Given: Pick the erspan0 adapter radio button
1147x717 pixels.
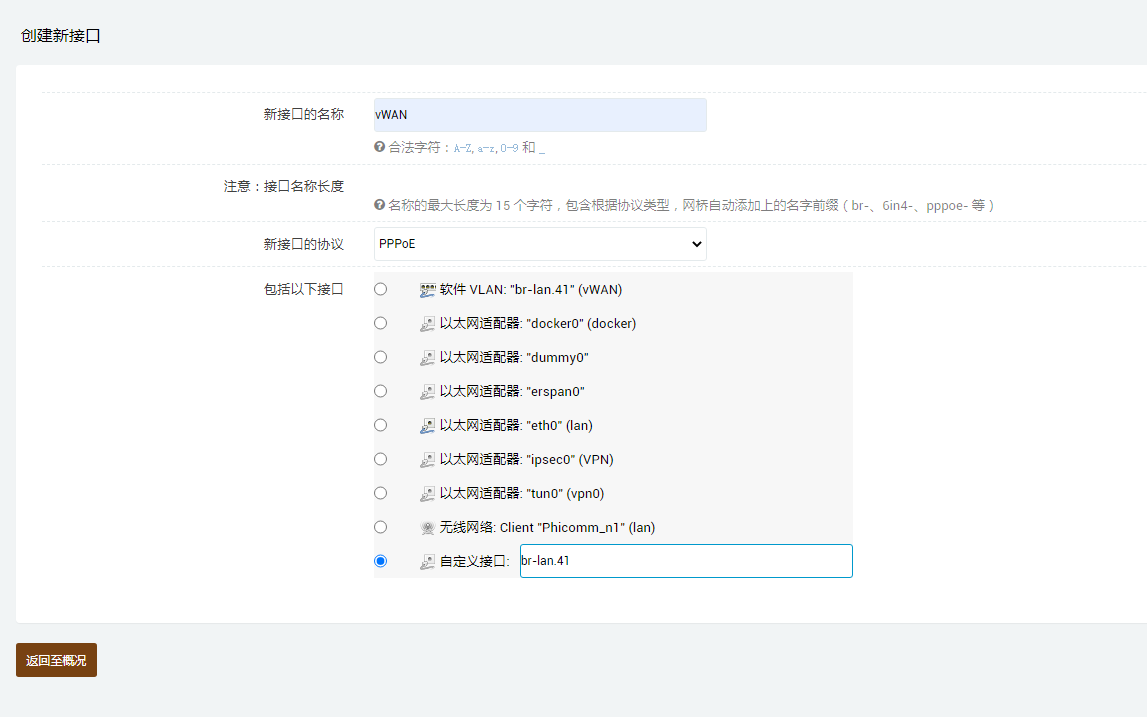Looking at the screenshot, I should [380, 391].
